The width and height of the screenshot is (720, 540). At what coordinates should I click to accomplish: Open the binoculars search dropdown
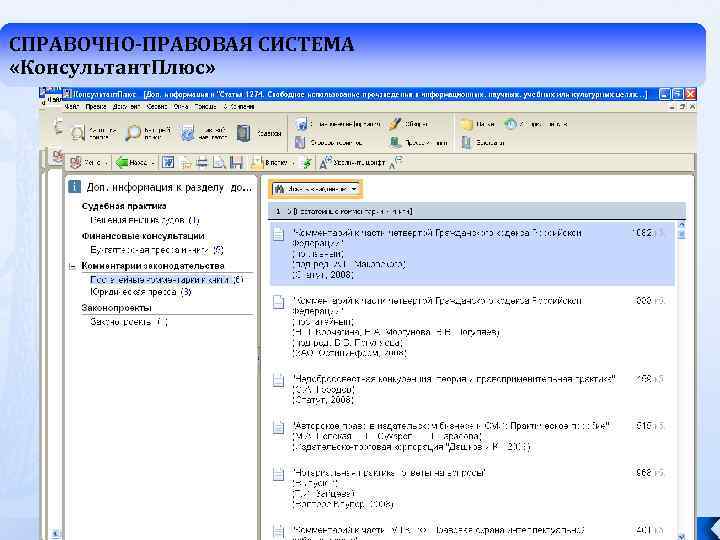click(x=316, y=189)
